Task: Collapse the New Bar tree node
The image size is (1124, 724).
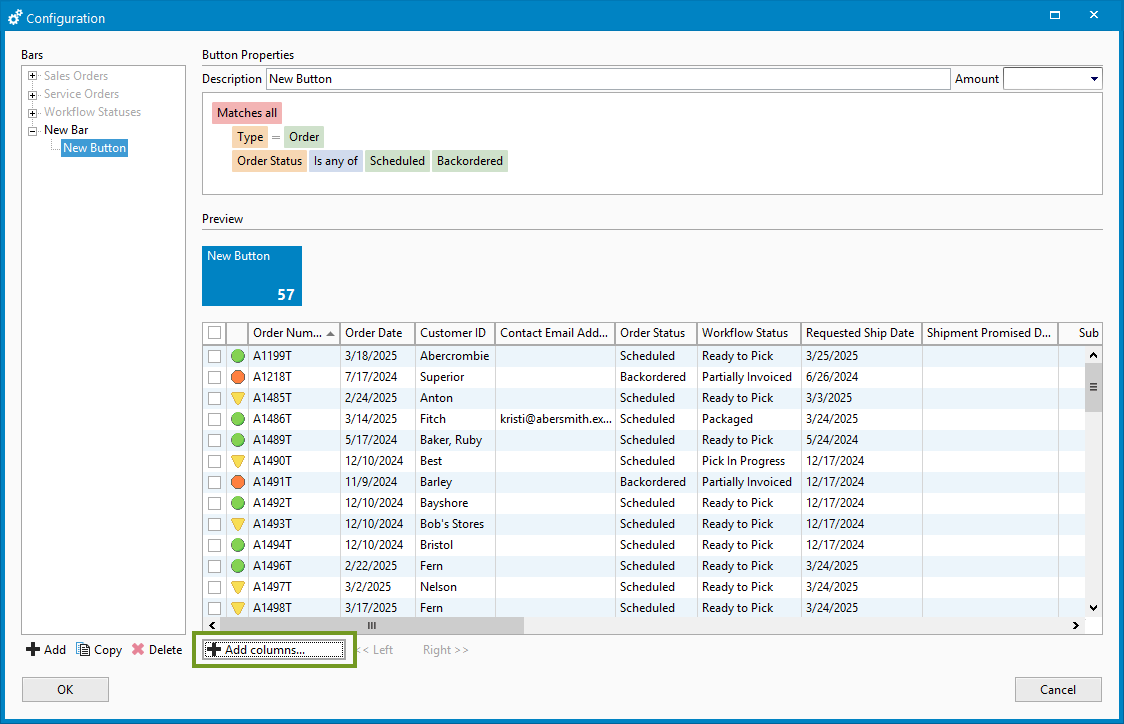Action: click(x=33, y=130)
